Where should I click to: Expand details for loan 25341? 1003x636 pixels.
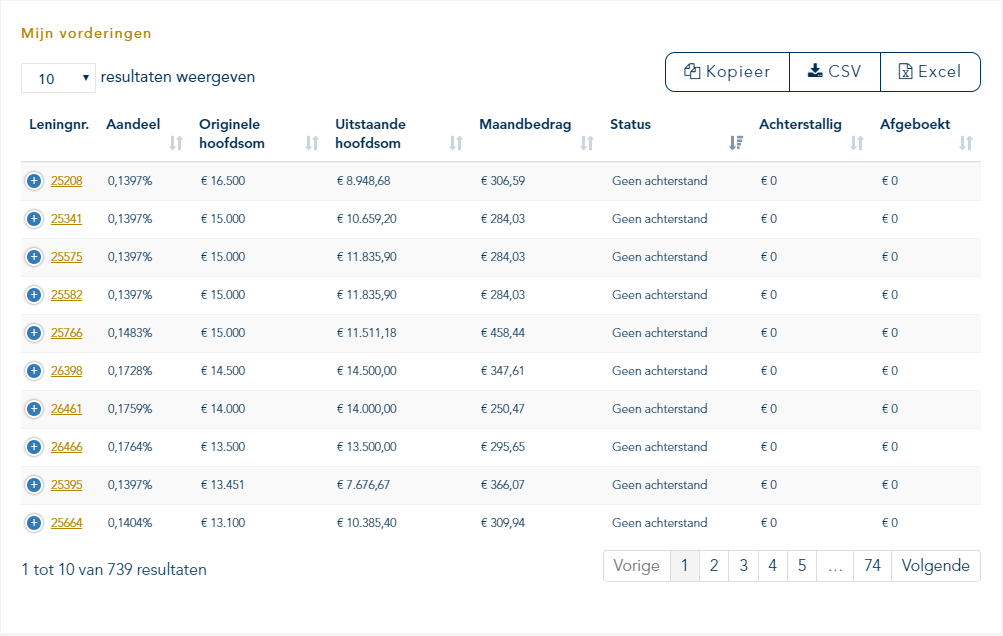click(34, 219)
